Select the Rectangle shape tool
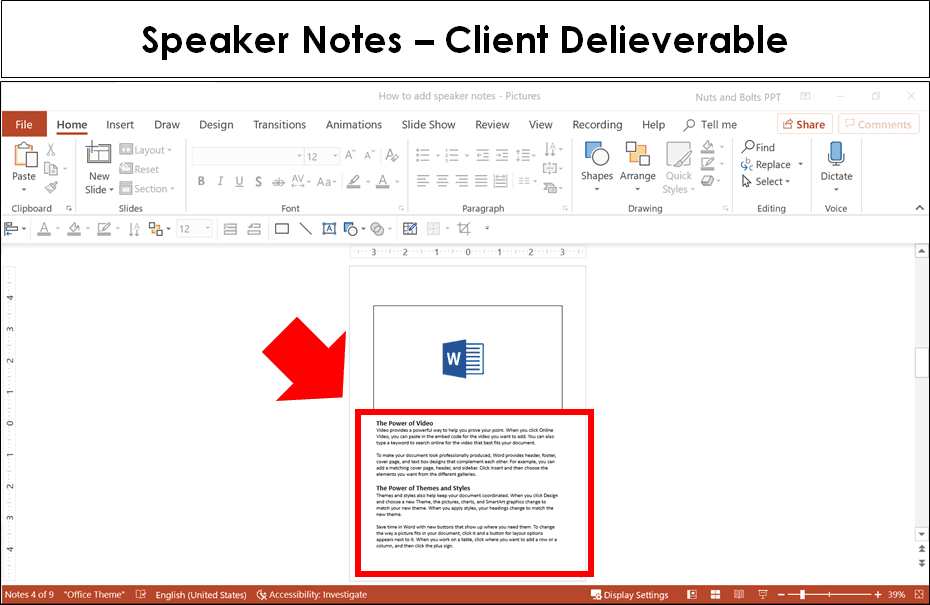930x605 pixels. (x=281, y=228)
